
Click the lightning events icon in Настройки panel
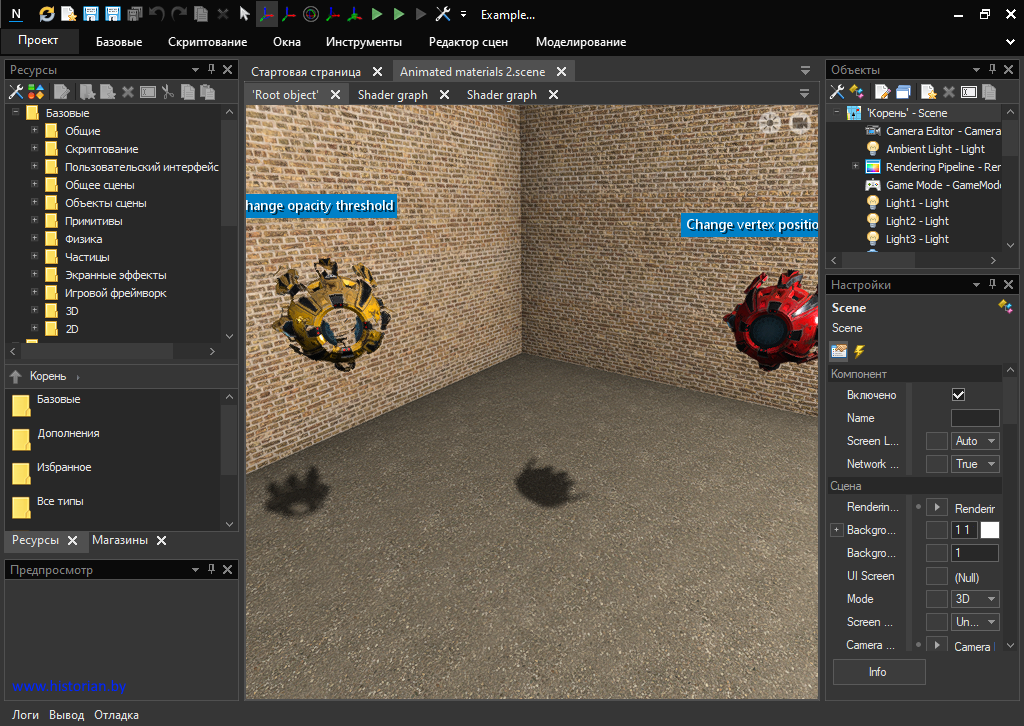859,351
